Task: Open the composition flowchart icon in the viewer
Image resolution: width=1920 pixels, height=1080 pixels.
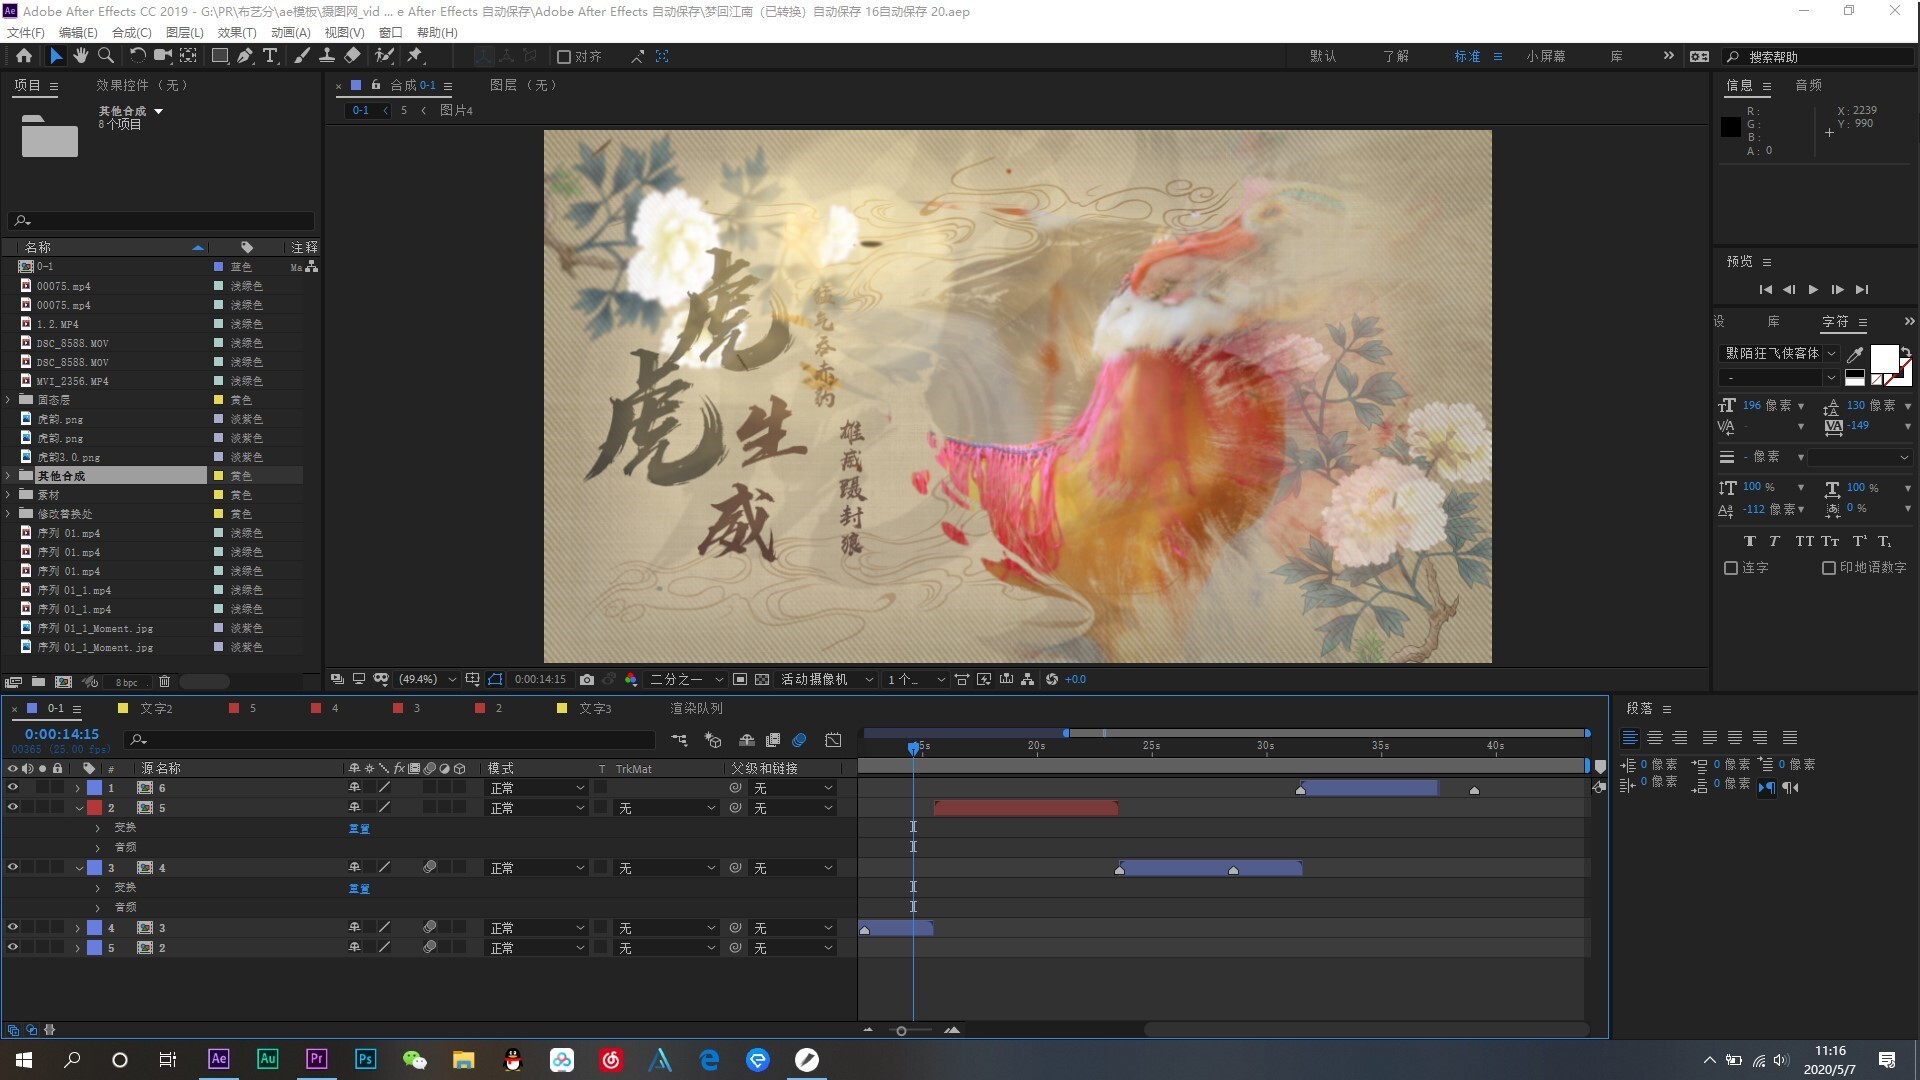Action: [x=1028, y=680]
